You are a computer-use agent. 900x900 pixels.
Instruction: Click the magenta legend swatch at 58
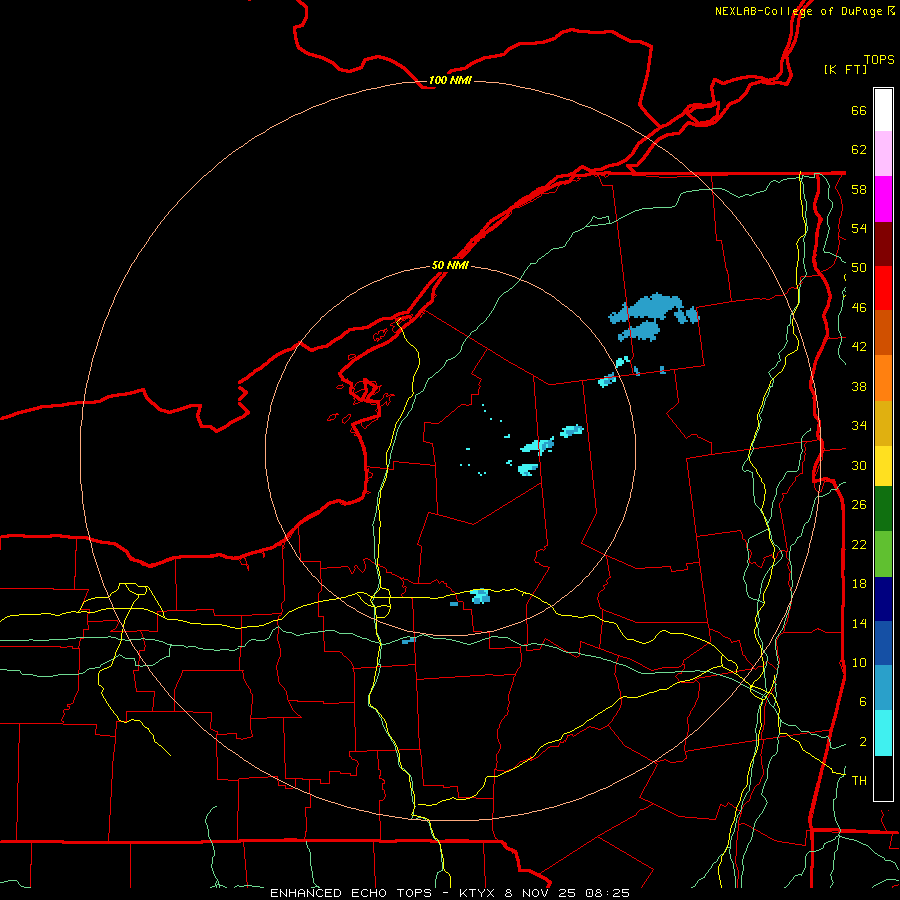pos(883,199)
